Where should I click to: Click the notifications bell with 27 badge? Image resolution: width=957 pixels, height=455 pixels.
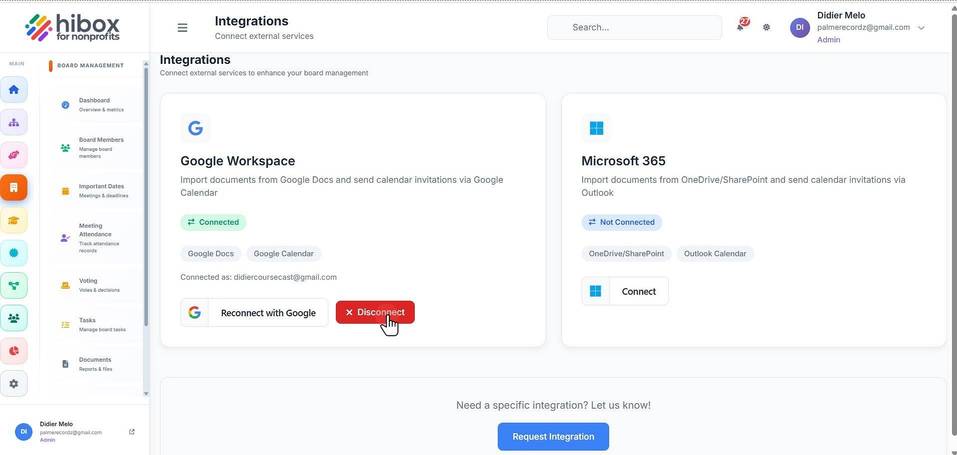pyautogui.click(x=742, y=26)
